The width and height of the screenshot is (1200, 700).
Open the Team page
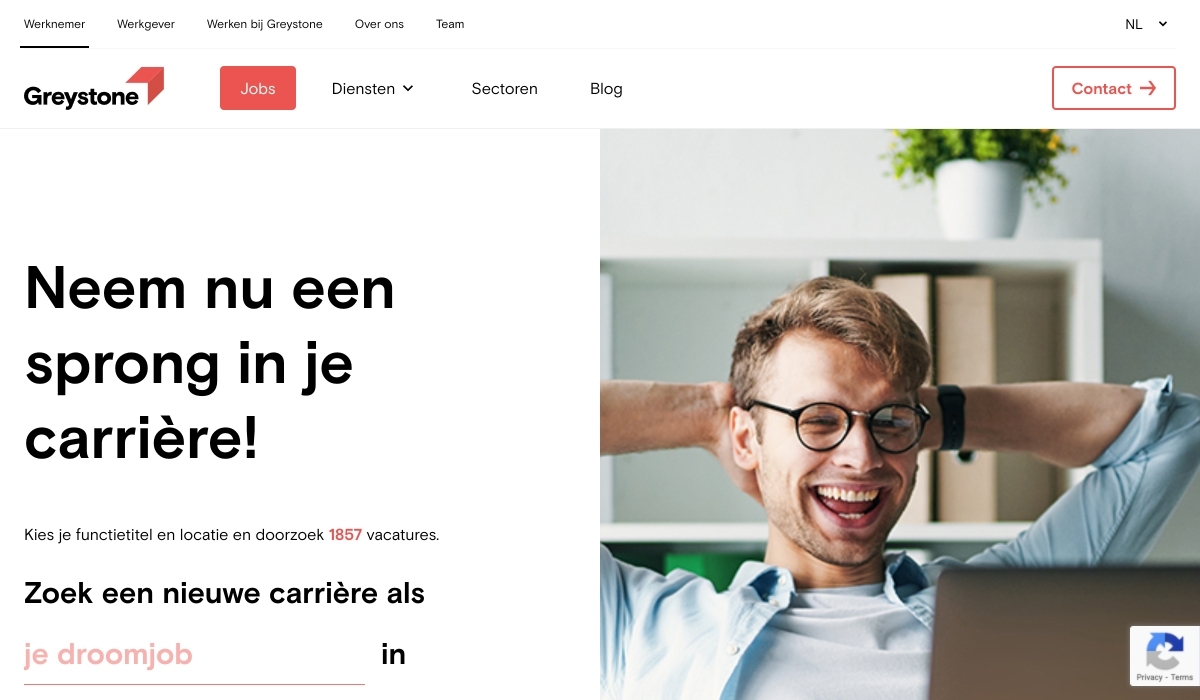450,24
